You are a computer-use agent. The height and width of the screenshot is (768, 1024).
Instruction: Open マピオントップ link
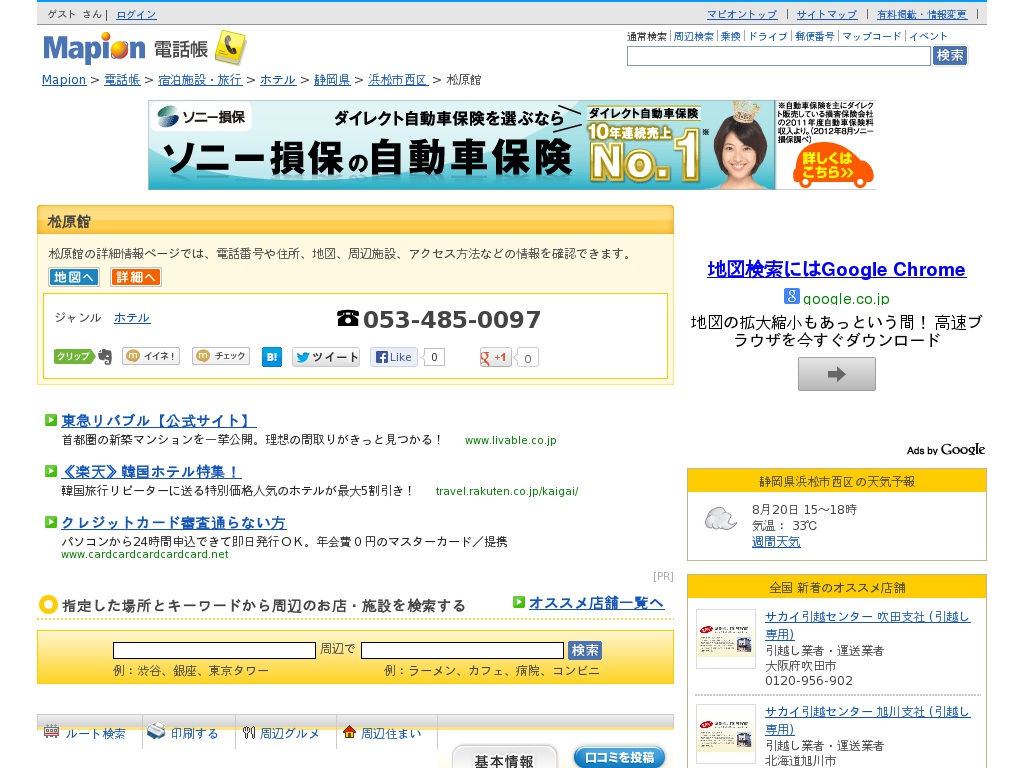click(x=743, y=14)
